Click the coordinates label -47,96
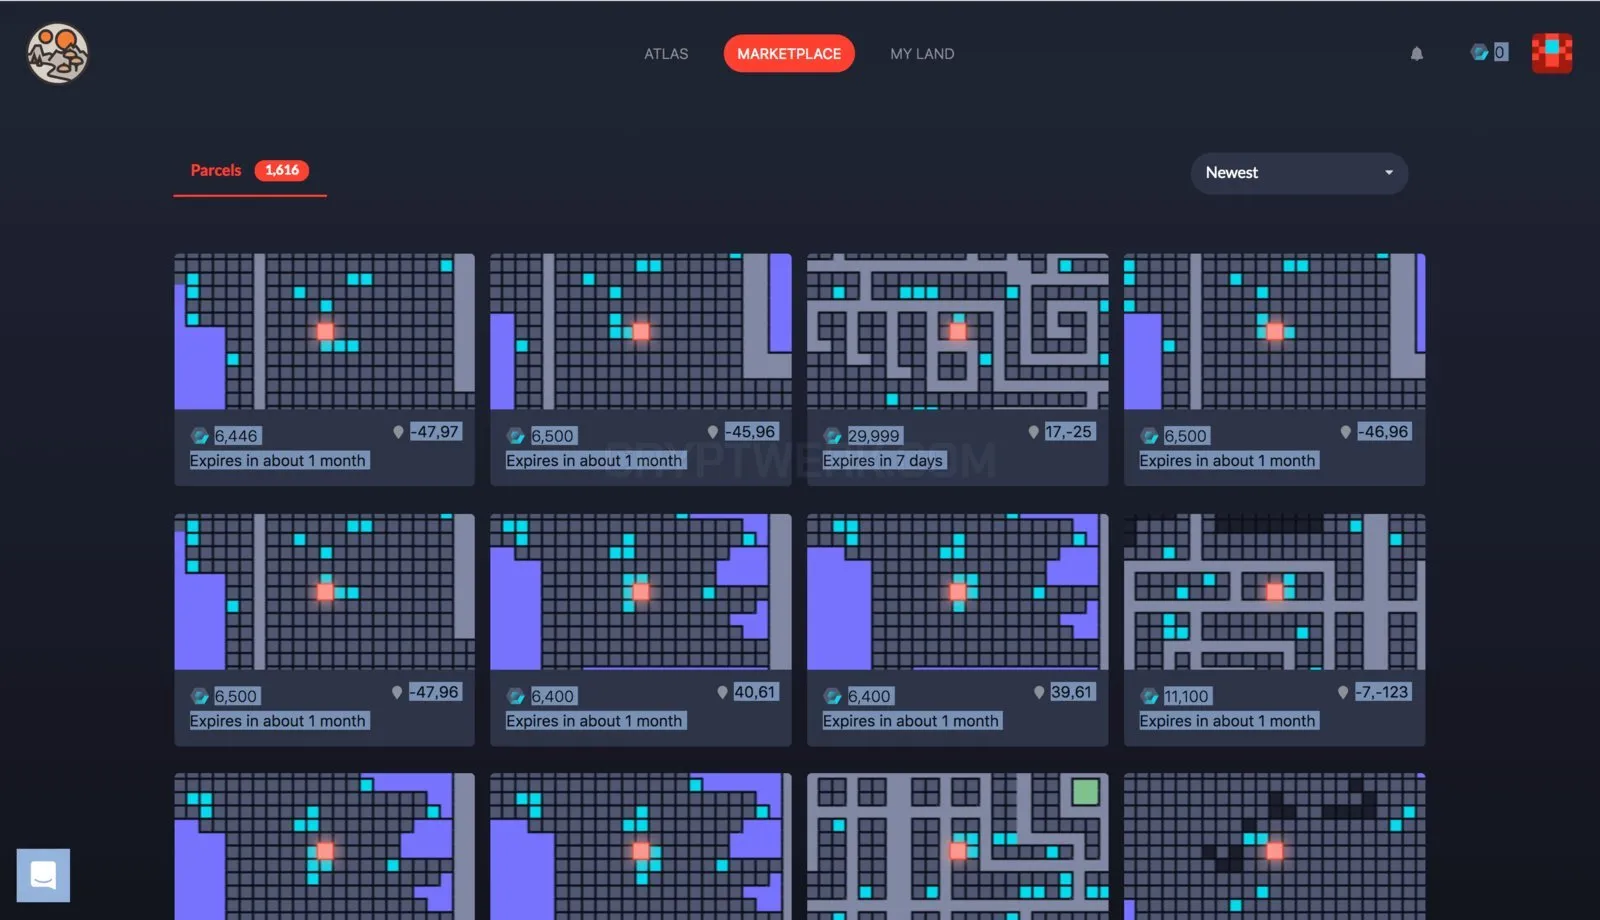The width and height of the screenshot is (1600, 920). tap(435, 692)
